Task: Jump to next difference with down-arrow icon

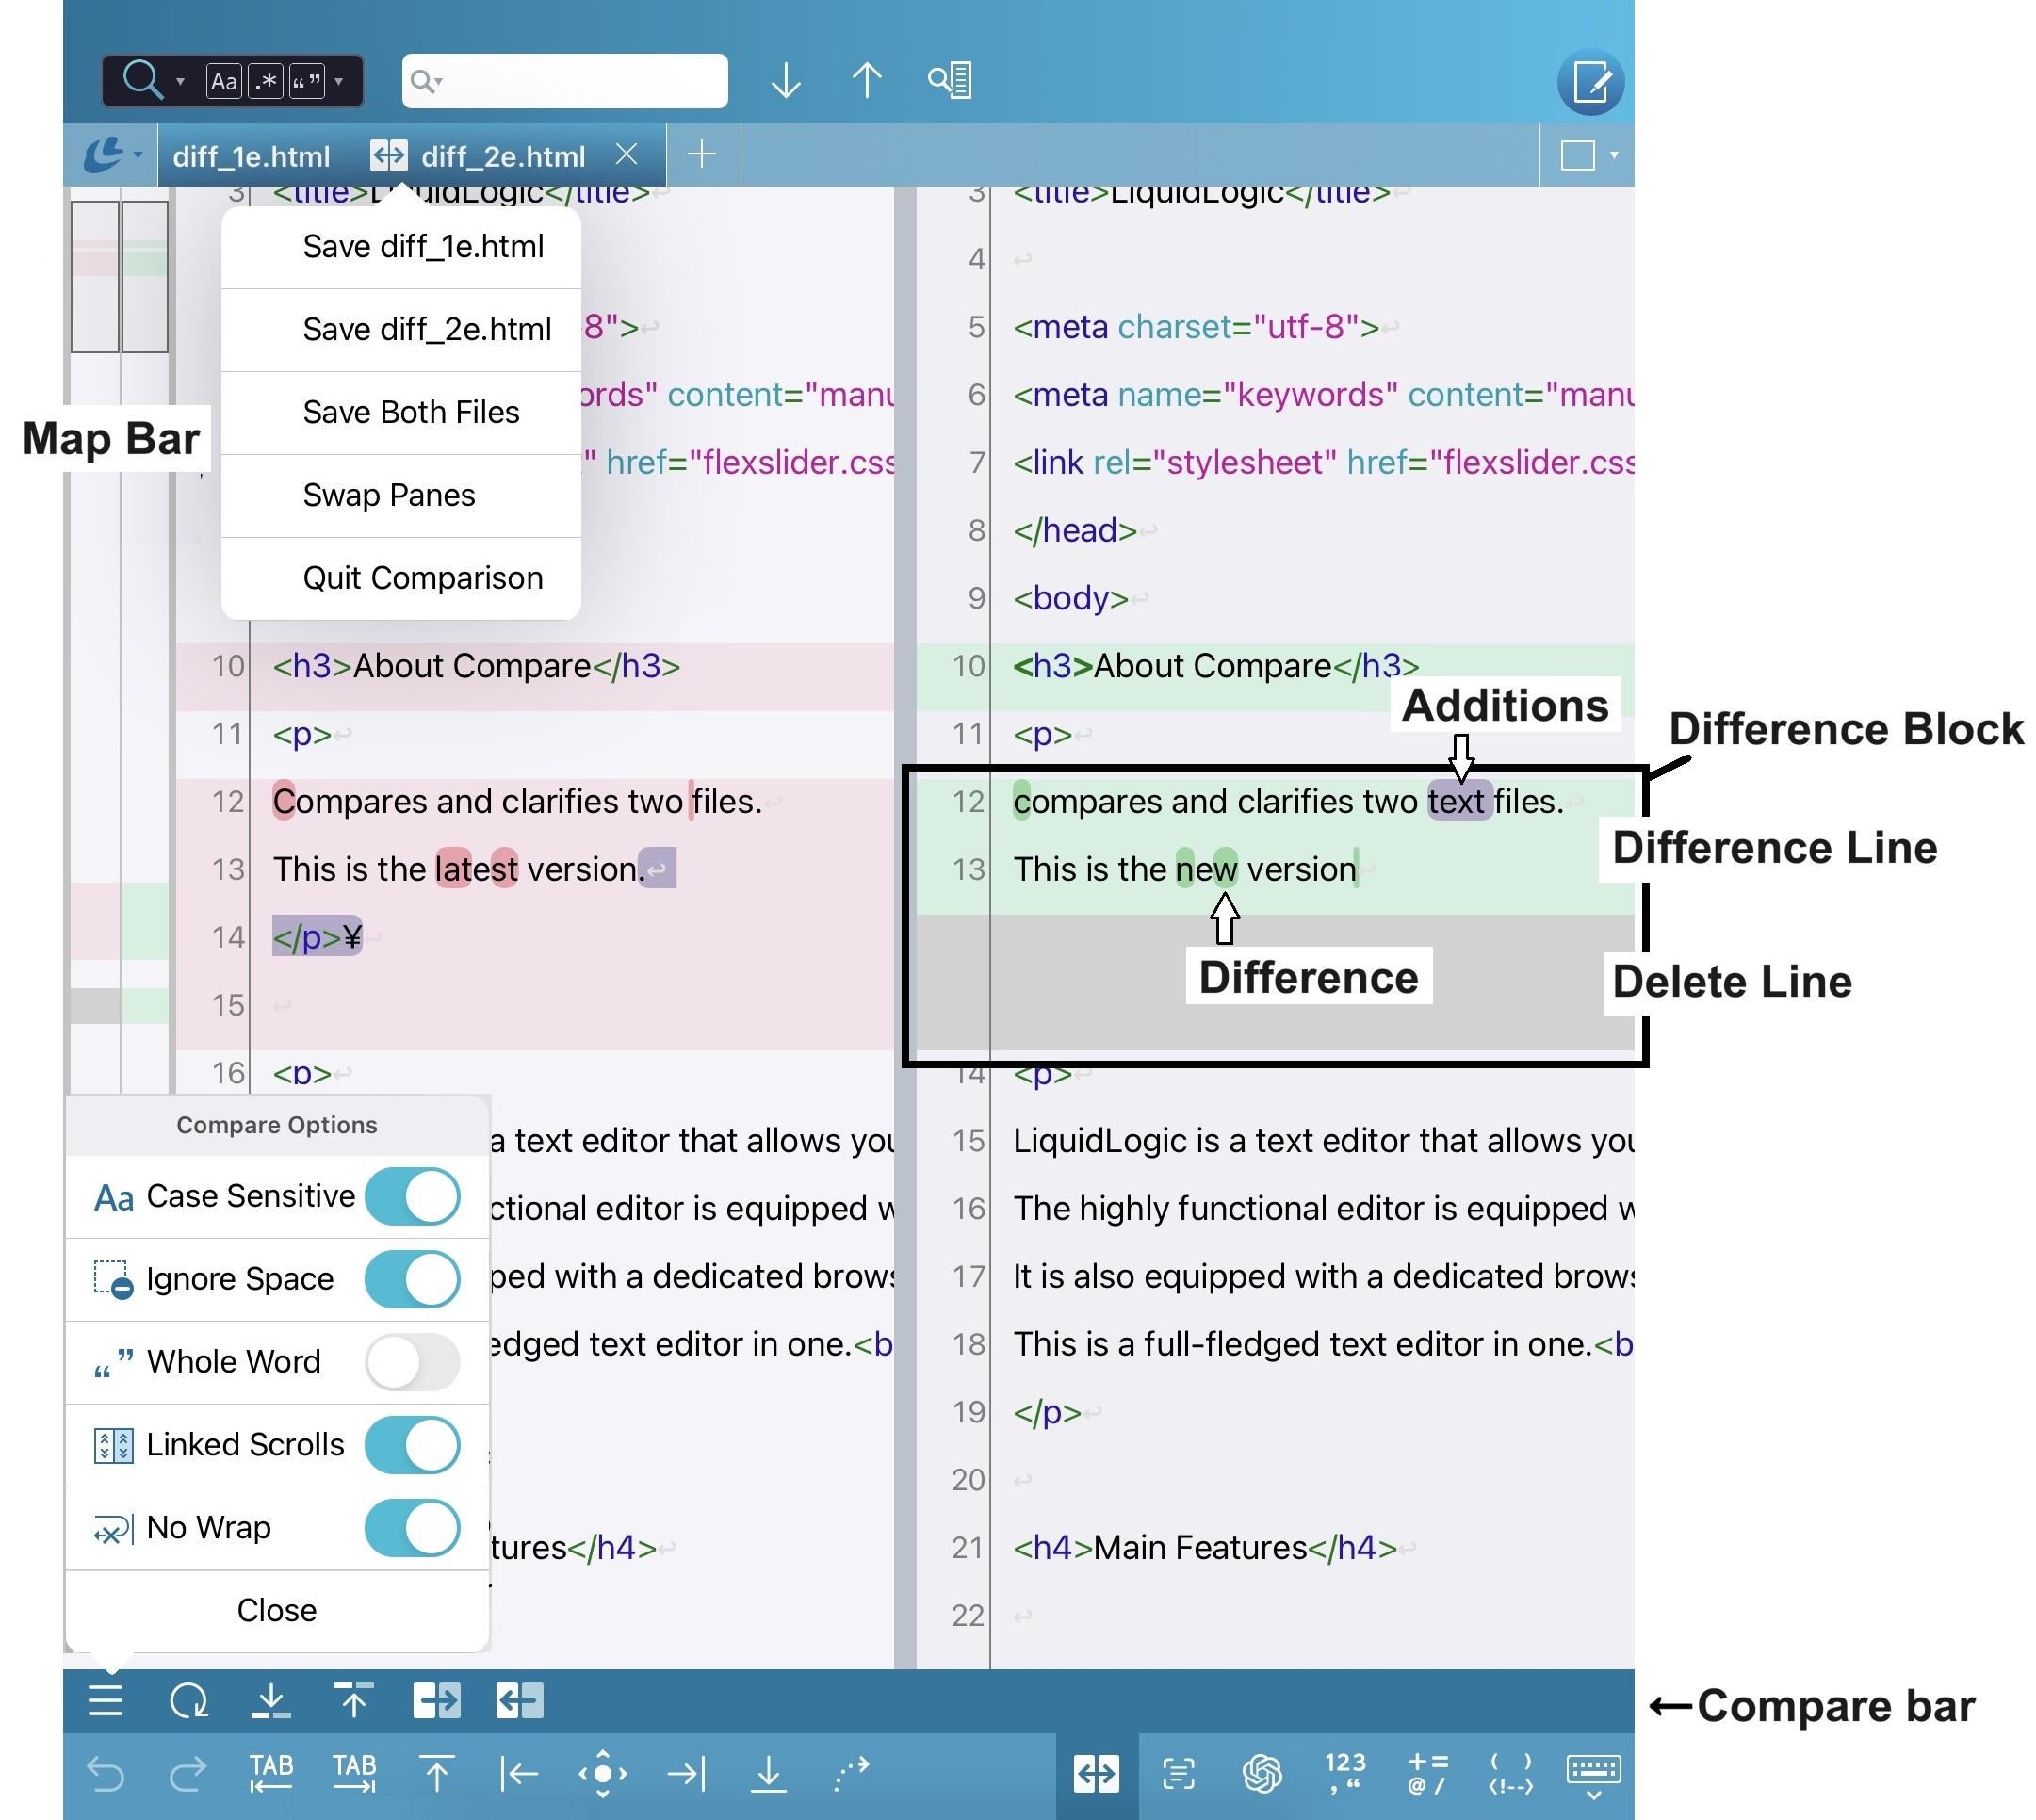Action: click(x=273, y=1700)
